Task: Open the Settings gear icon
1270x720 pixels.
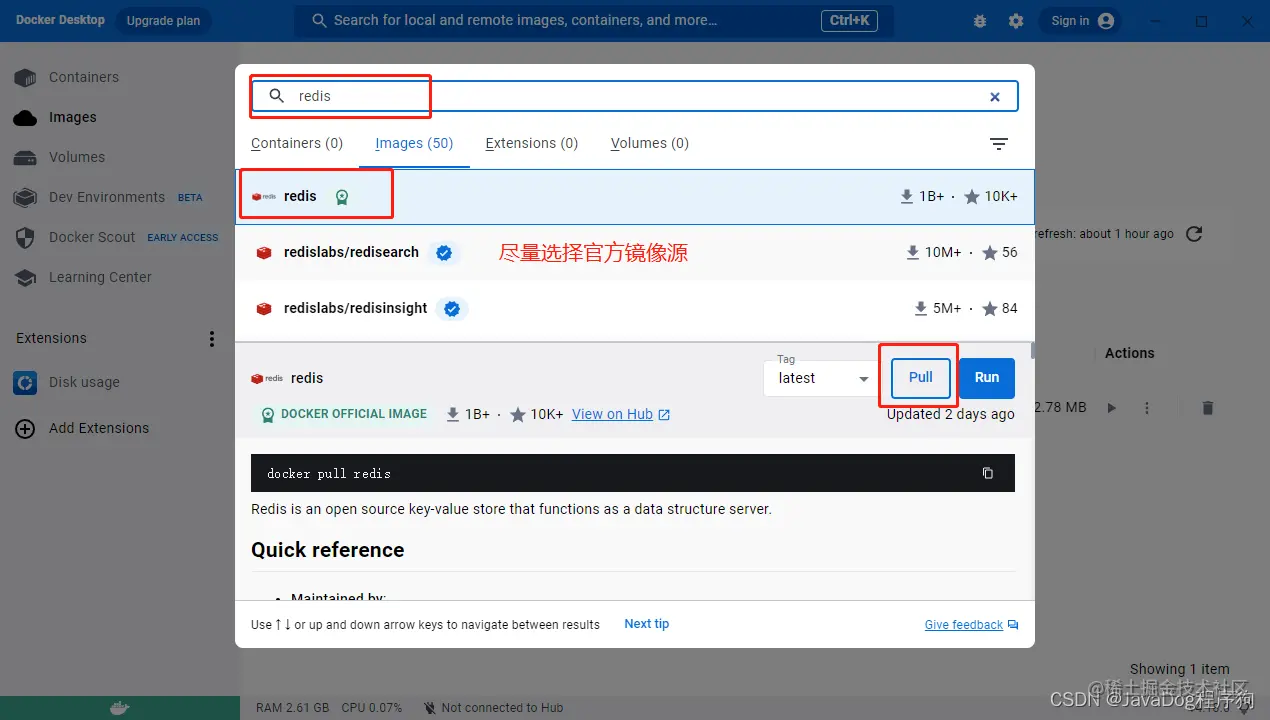Action: 1016,21
